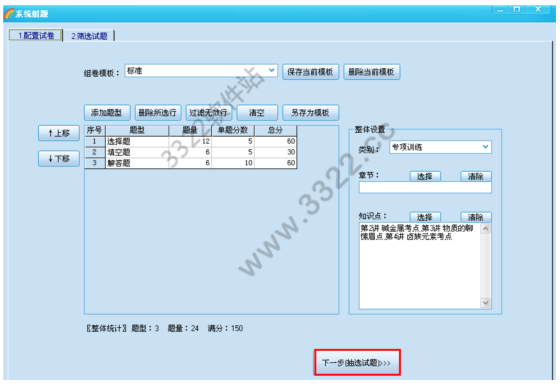This screenshot has height=386, width=560.
Task: Click the 知识点 box scrollbar down arrow
Action: point(485,303)
